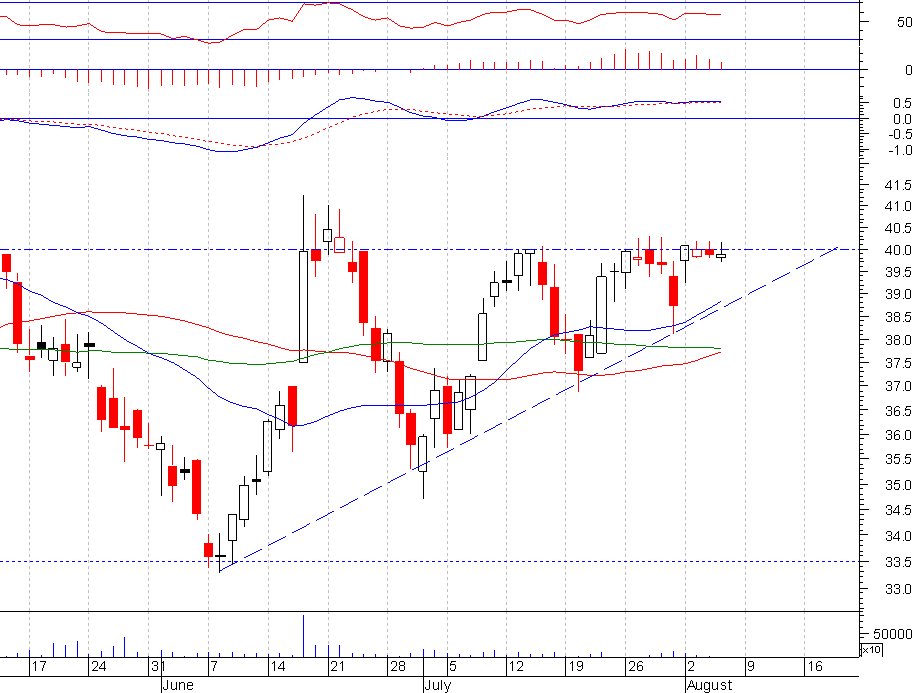Click the date label 5 on the time axis
The image size is (916, 693).
point(453,667)
